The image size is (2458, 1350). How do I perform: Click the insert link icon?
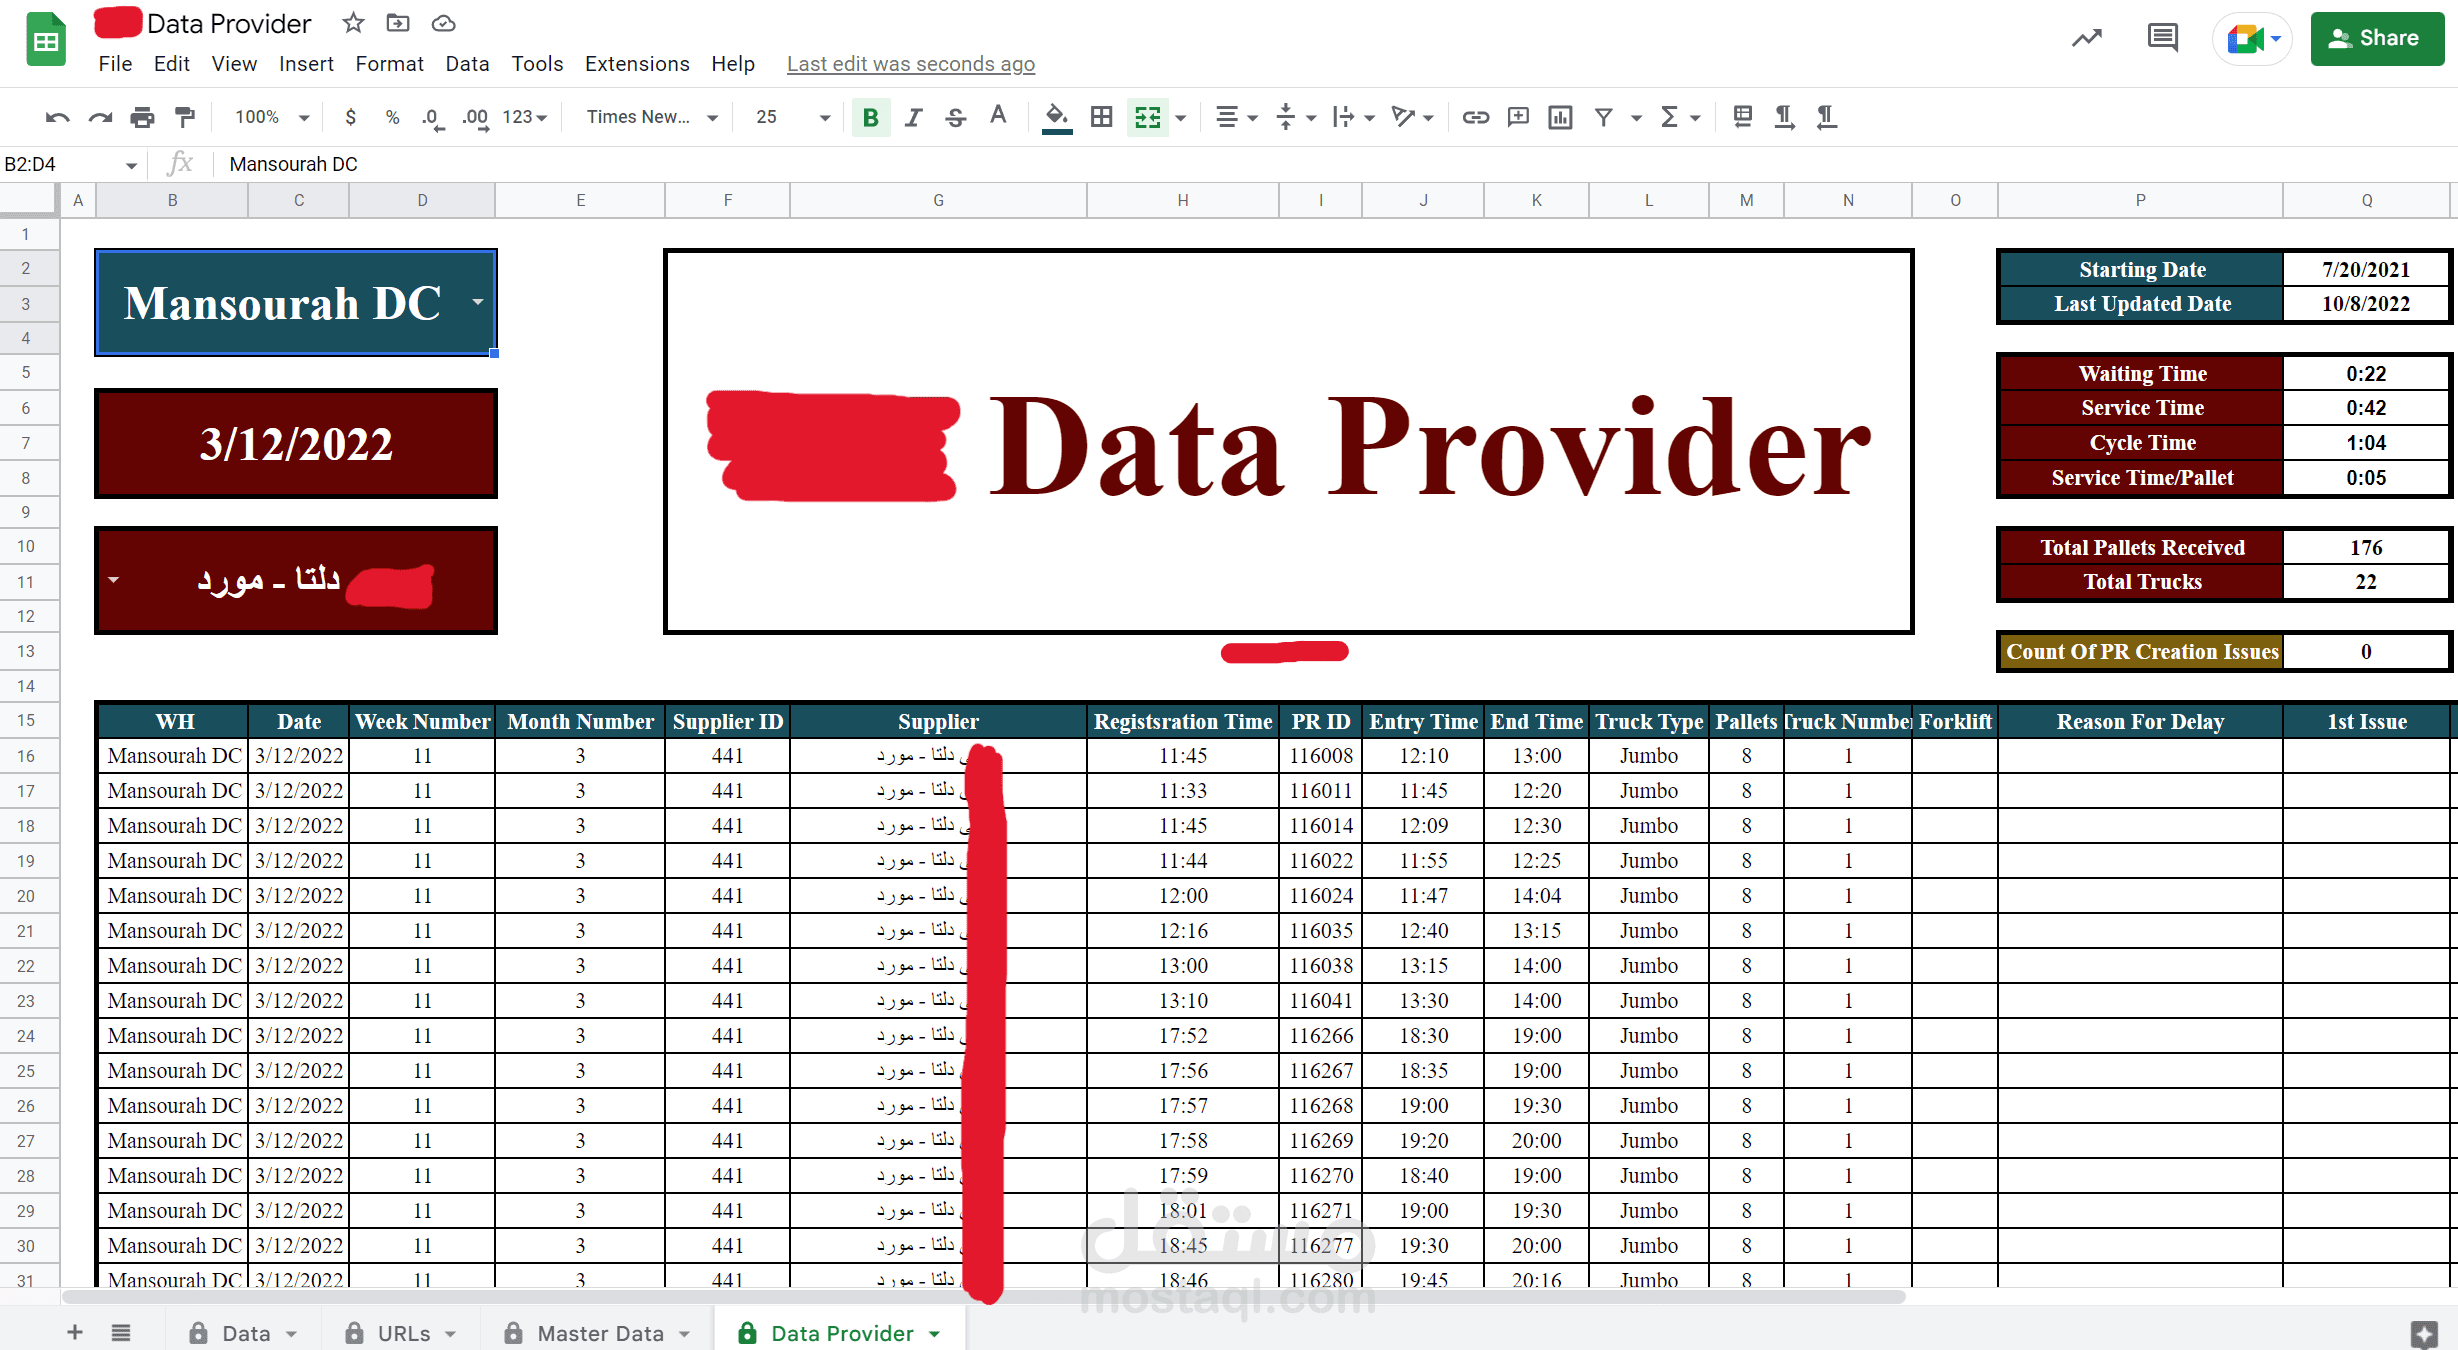click(1475, 118)
